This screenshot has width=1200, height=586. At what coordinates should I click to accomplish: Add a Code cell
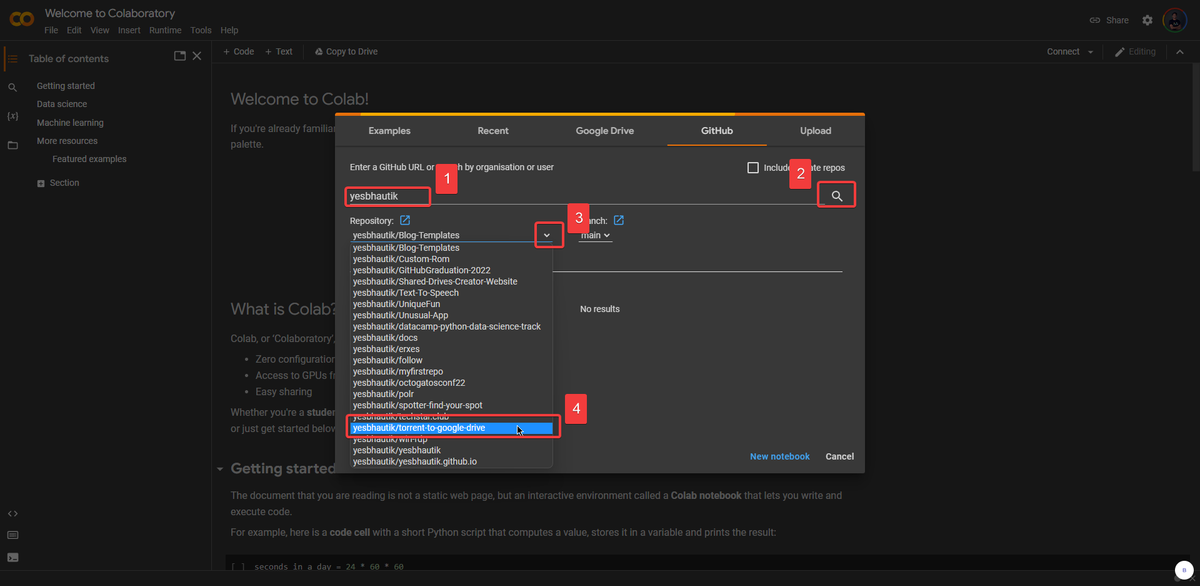tap(238, 52)
